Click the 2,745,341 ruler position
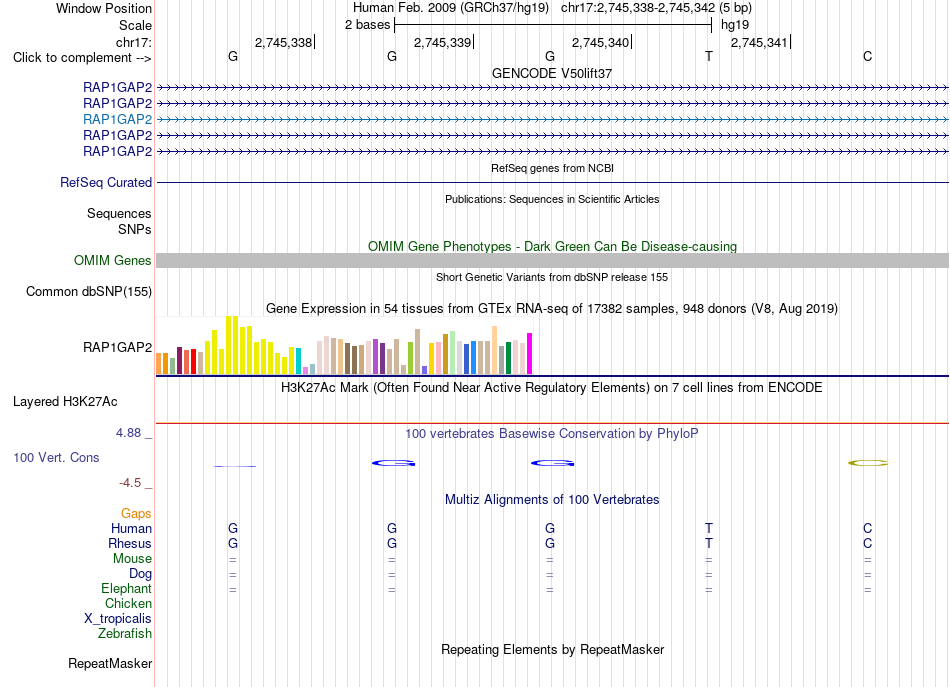 tap(759, 42)
